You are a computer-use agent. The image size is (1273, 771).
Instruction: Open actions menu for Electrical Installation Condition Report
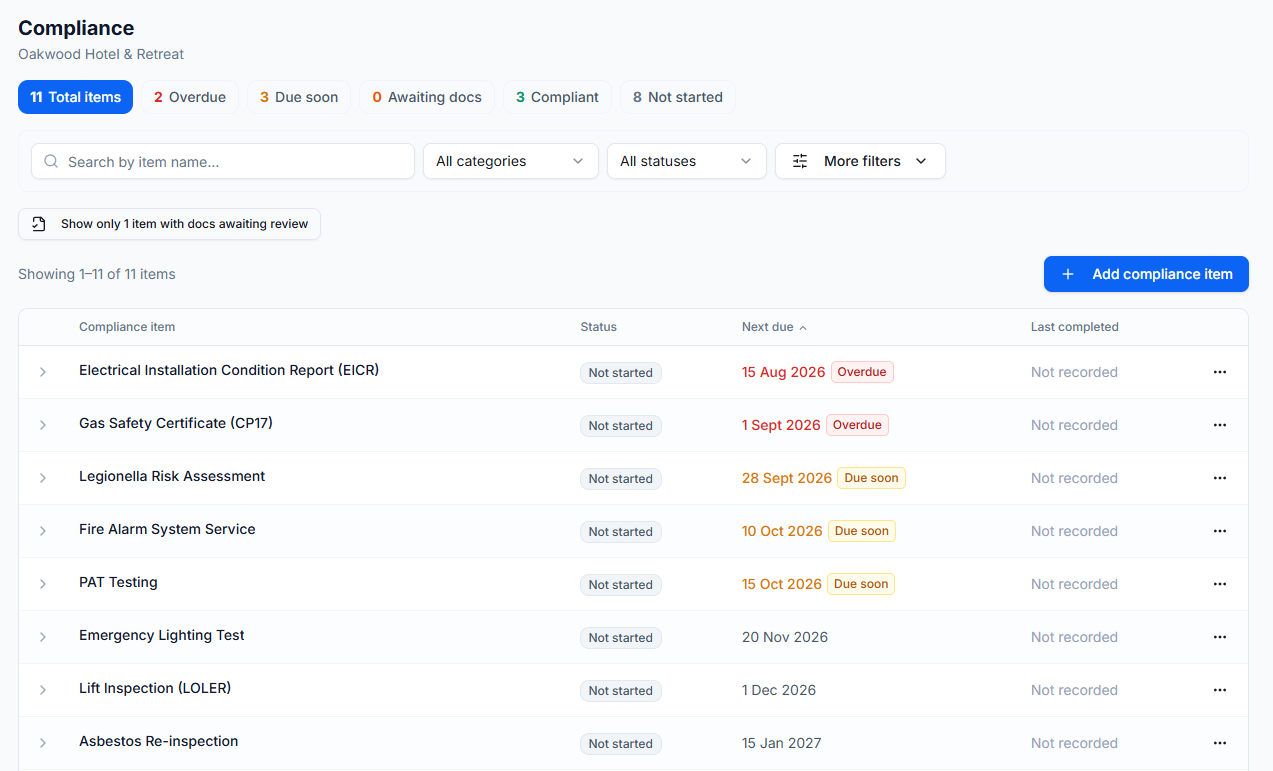point(1219,372)
